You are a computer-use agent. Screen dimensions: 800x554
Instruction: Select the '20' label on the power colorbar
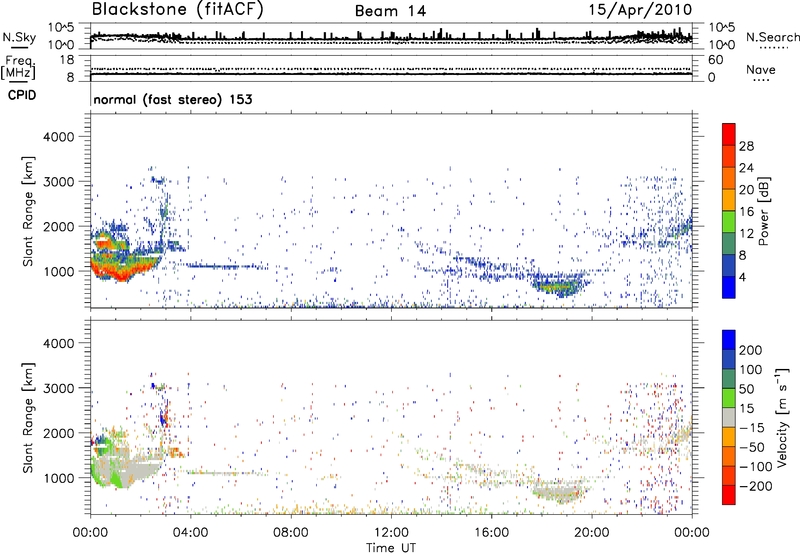pos(746,190)
